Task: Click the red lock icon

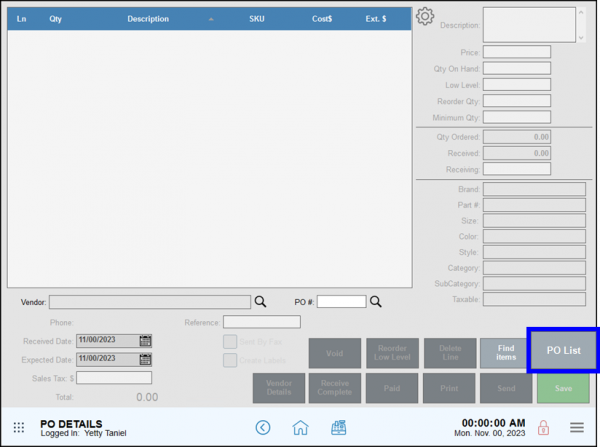Action: [x=543, y=427]
